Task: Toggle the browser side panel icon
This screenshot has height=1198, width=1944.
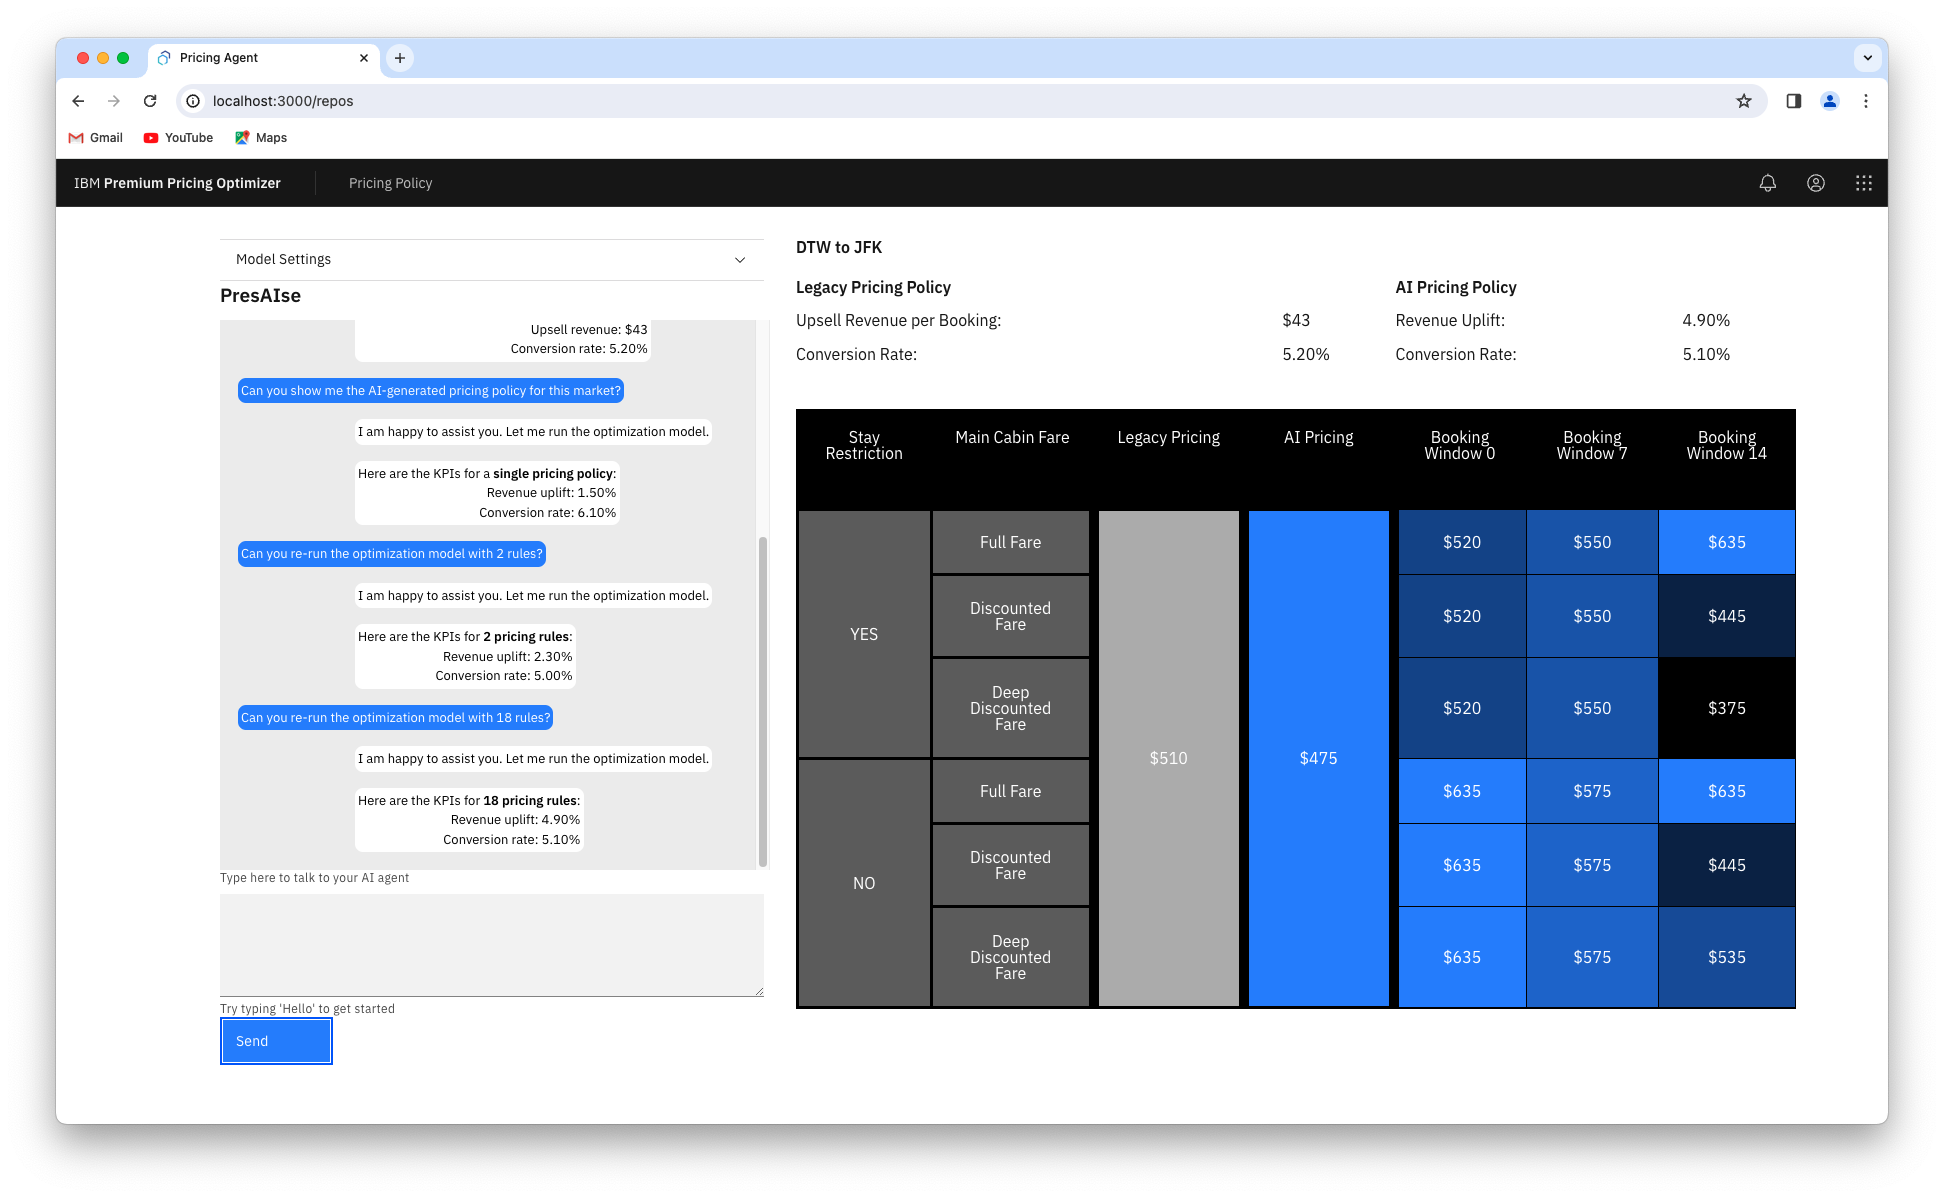Action: coord(1793,101)
